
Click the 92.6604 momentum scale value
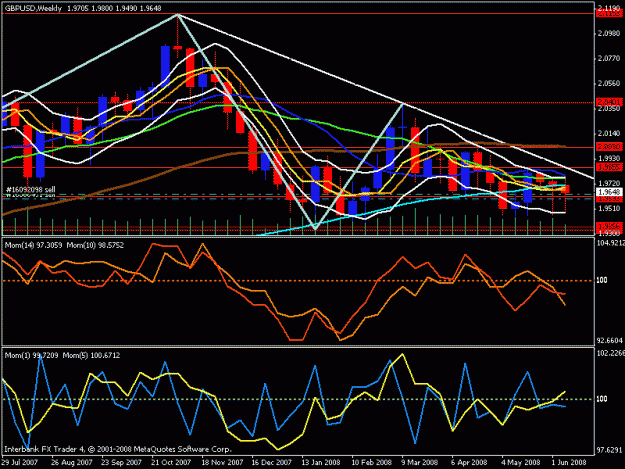(x=610, y=341)
